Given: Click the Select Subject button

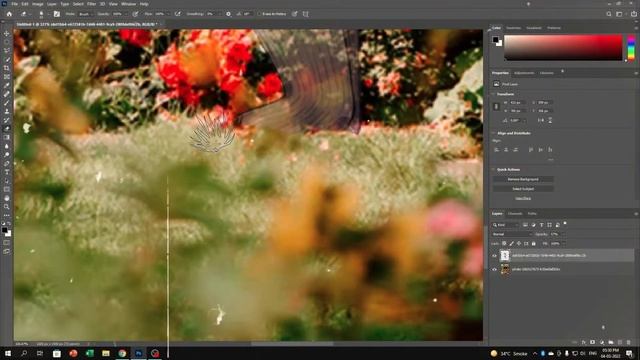Looking at the screenshot, I should [x=523, y=189].
